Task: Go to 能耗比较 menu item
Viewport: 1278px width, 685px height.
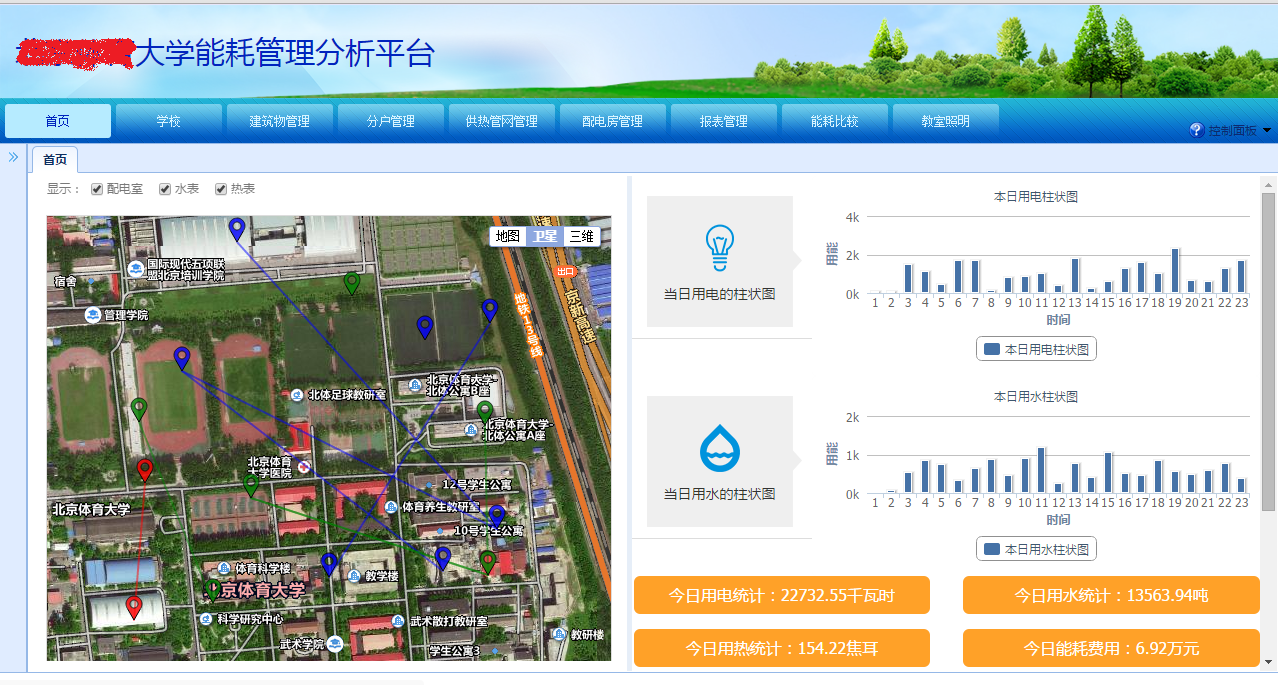Action: pos(834,121)
